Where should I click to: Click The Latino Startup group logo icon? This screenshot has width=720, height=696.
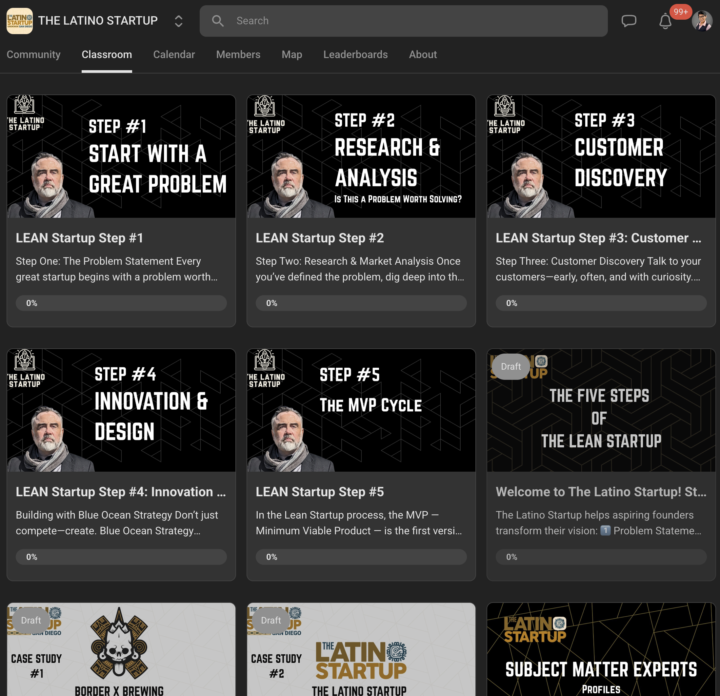19,21
